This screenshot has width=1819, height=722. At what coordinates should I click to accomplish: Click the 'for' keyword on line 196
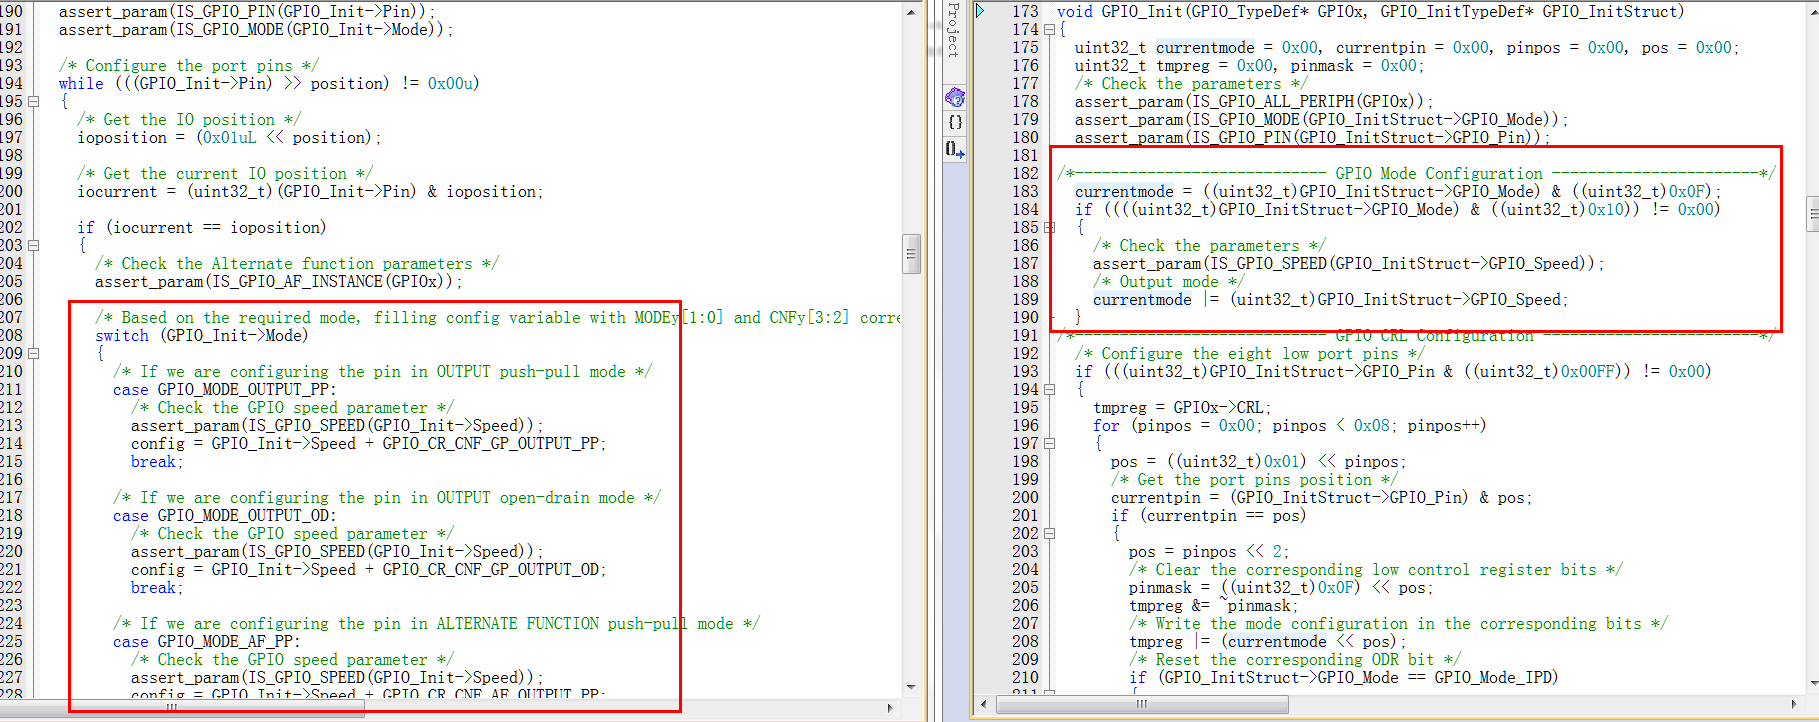pyautogui.click(x=1106, y=426)
